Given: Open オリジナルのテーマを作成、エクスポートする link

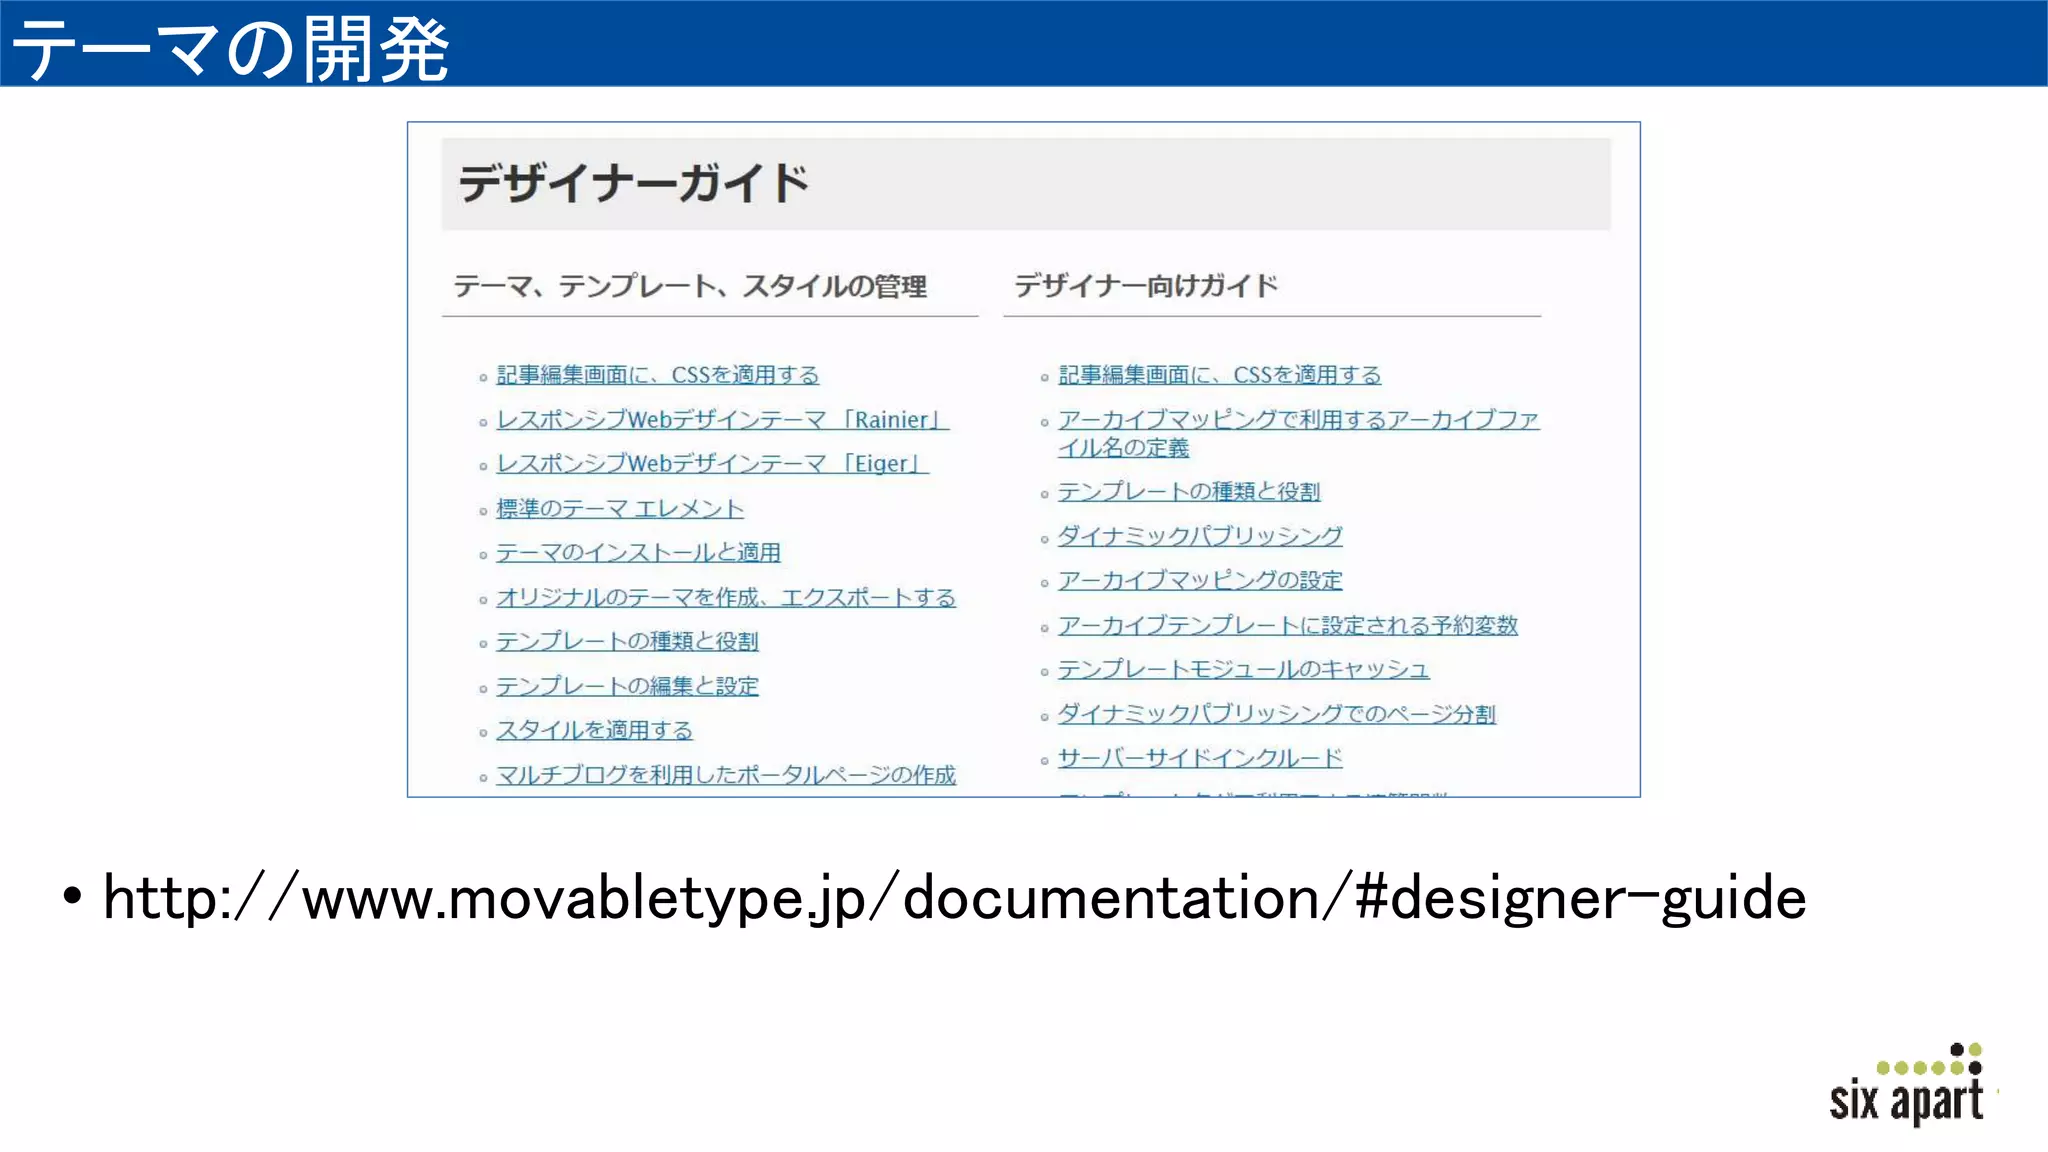Looking at the screenshot, I should point(726,597).
